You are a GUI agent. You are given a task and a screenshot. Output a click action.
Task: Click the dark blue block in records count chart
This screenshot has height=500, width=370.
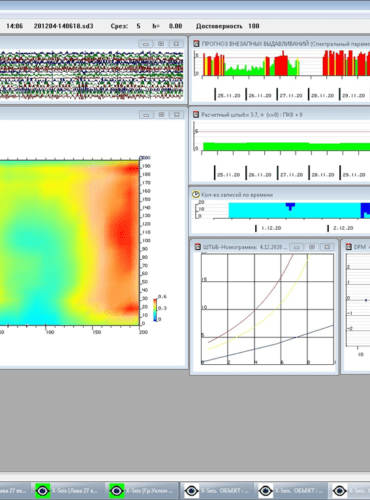click(365, 210)
